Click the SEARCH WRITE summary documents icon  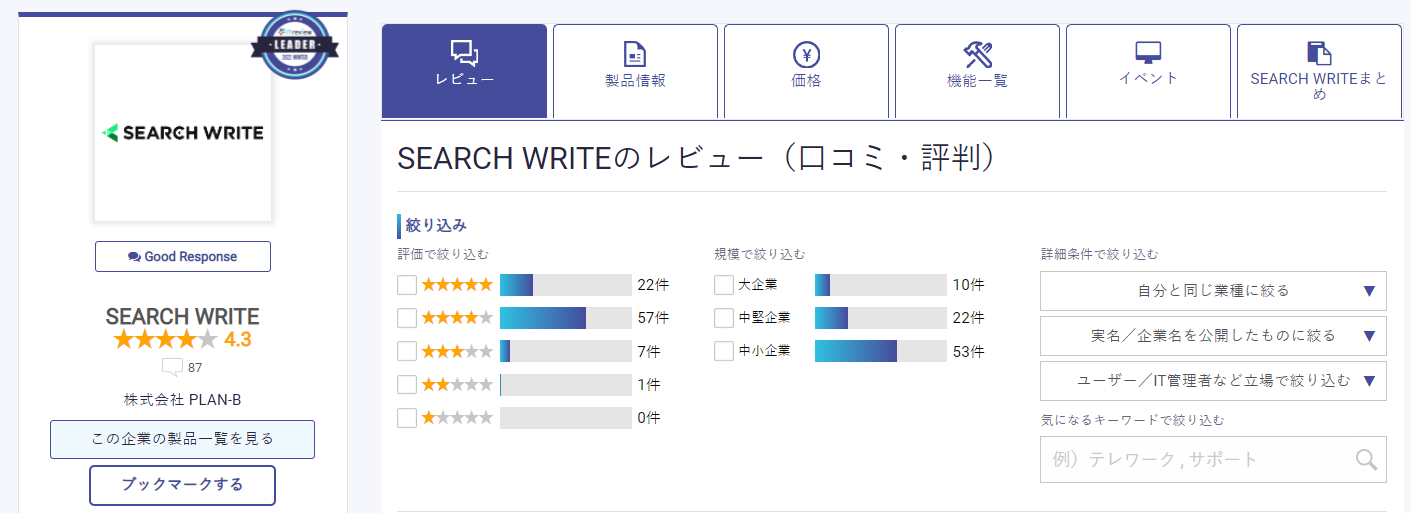click(1319, 53)
